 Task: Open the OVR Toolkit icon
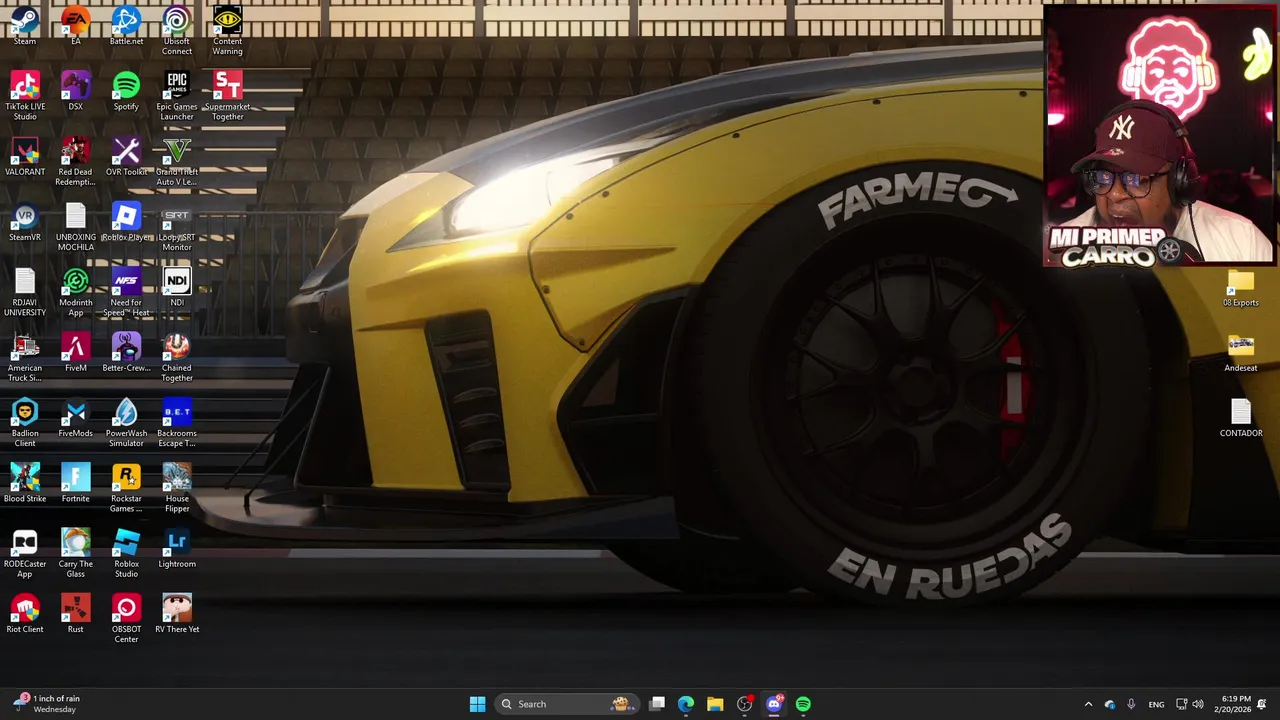click(126, 156)
